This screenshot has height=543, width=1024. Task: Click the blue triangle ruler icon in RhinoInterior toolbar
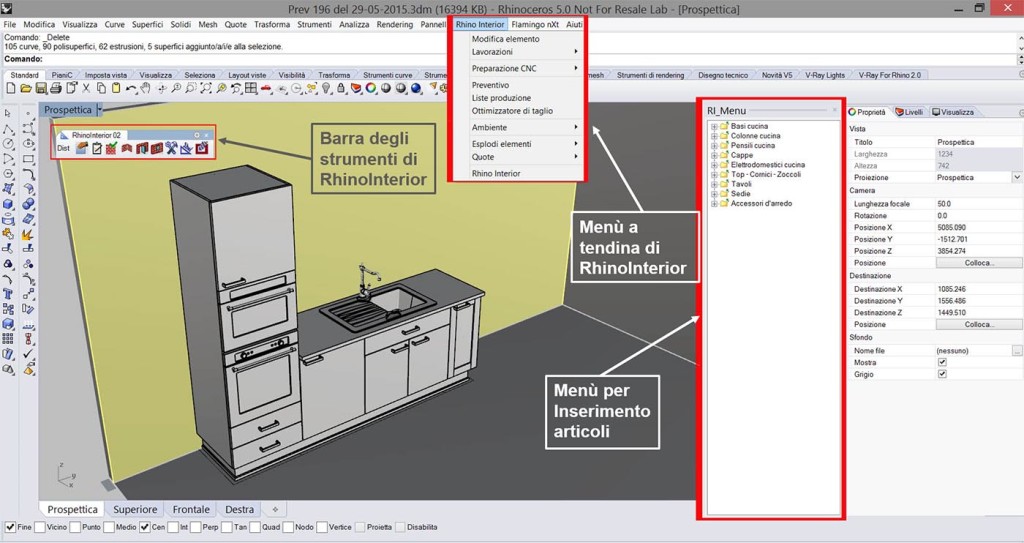coord(186,148)
